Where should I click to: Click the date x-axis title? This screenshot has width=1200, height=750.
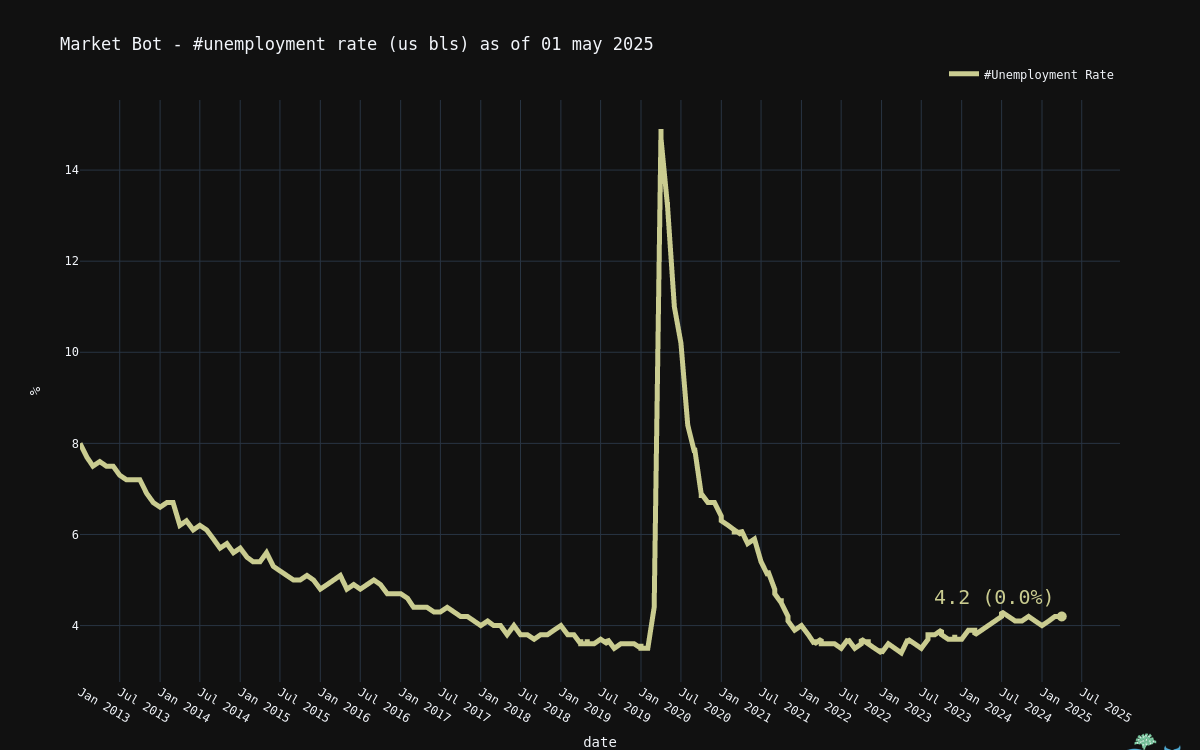[600, 742]
